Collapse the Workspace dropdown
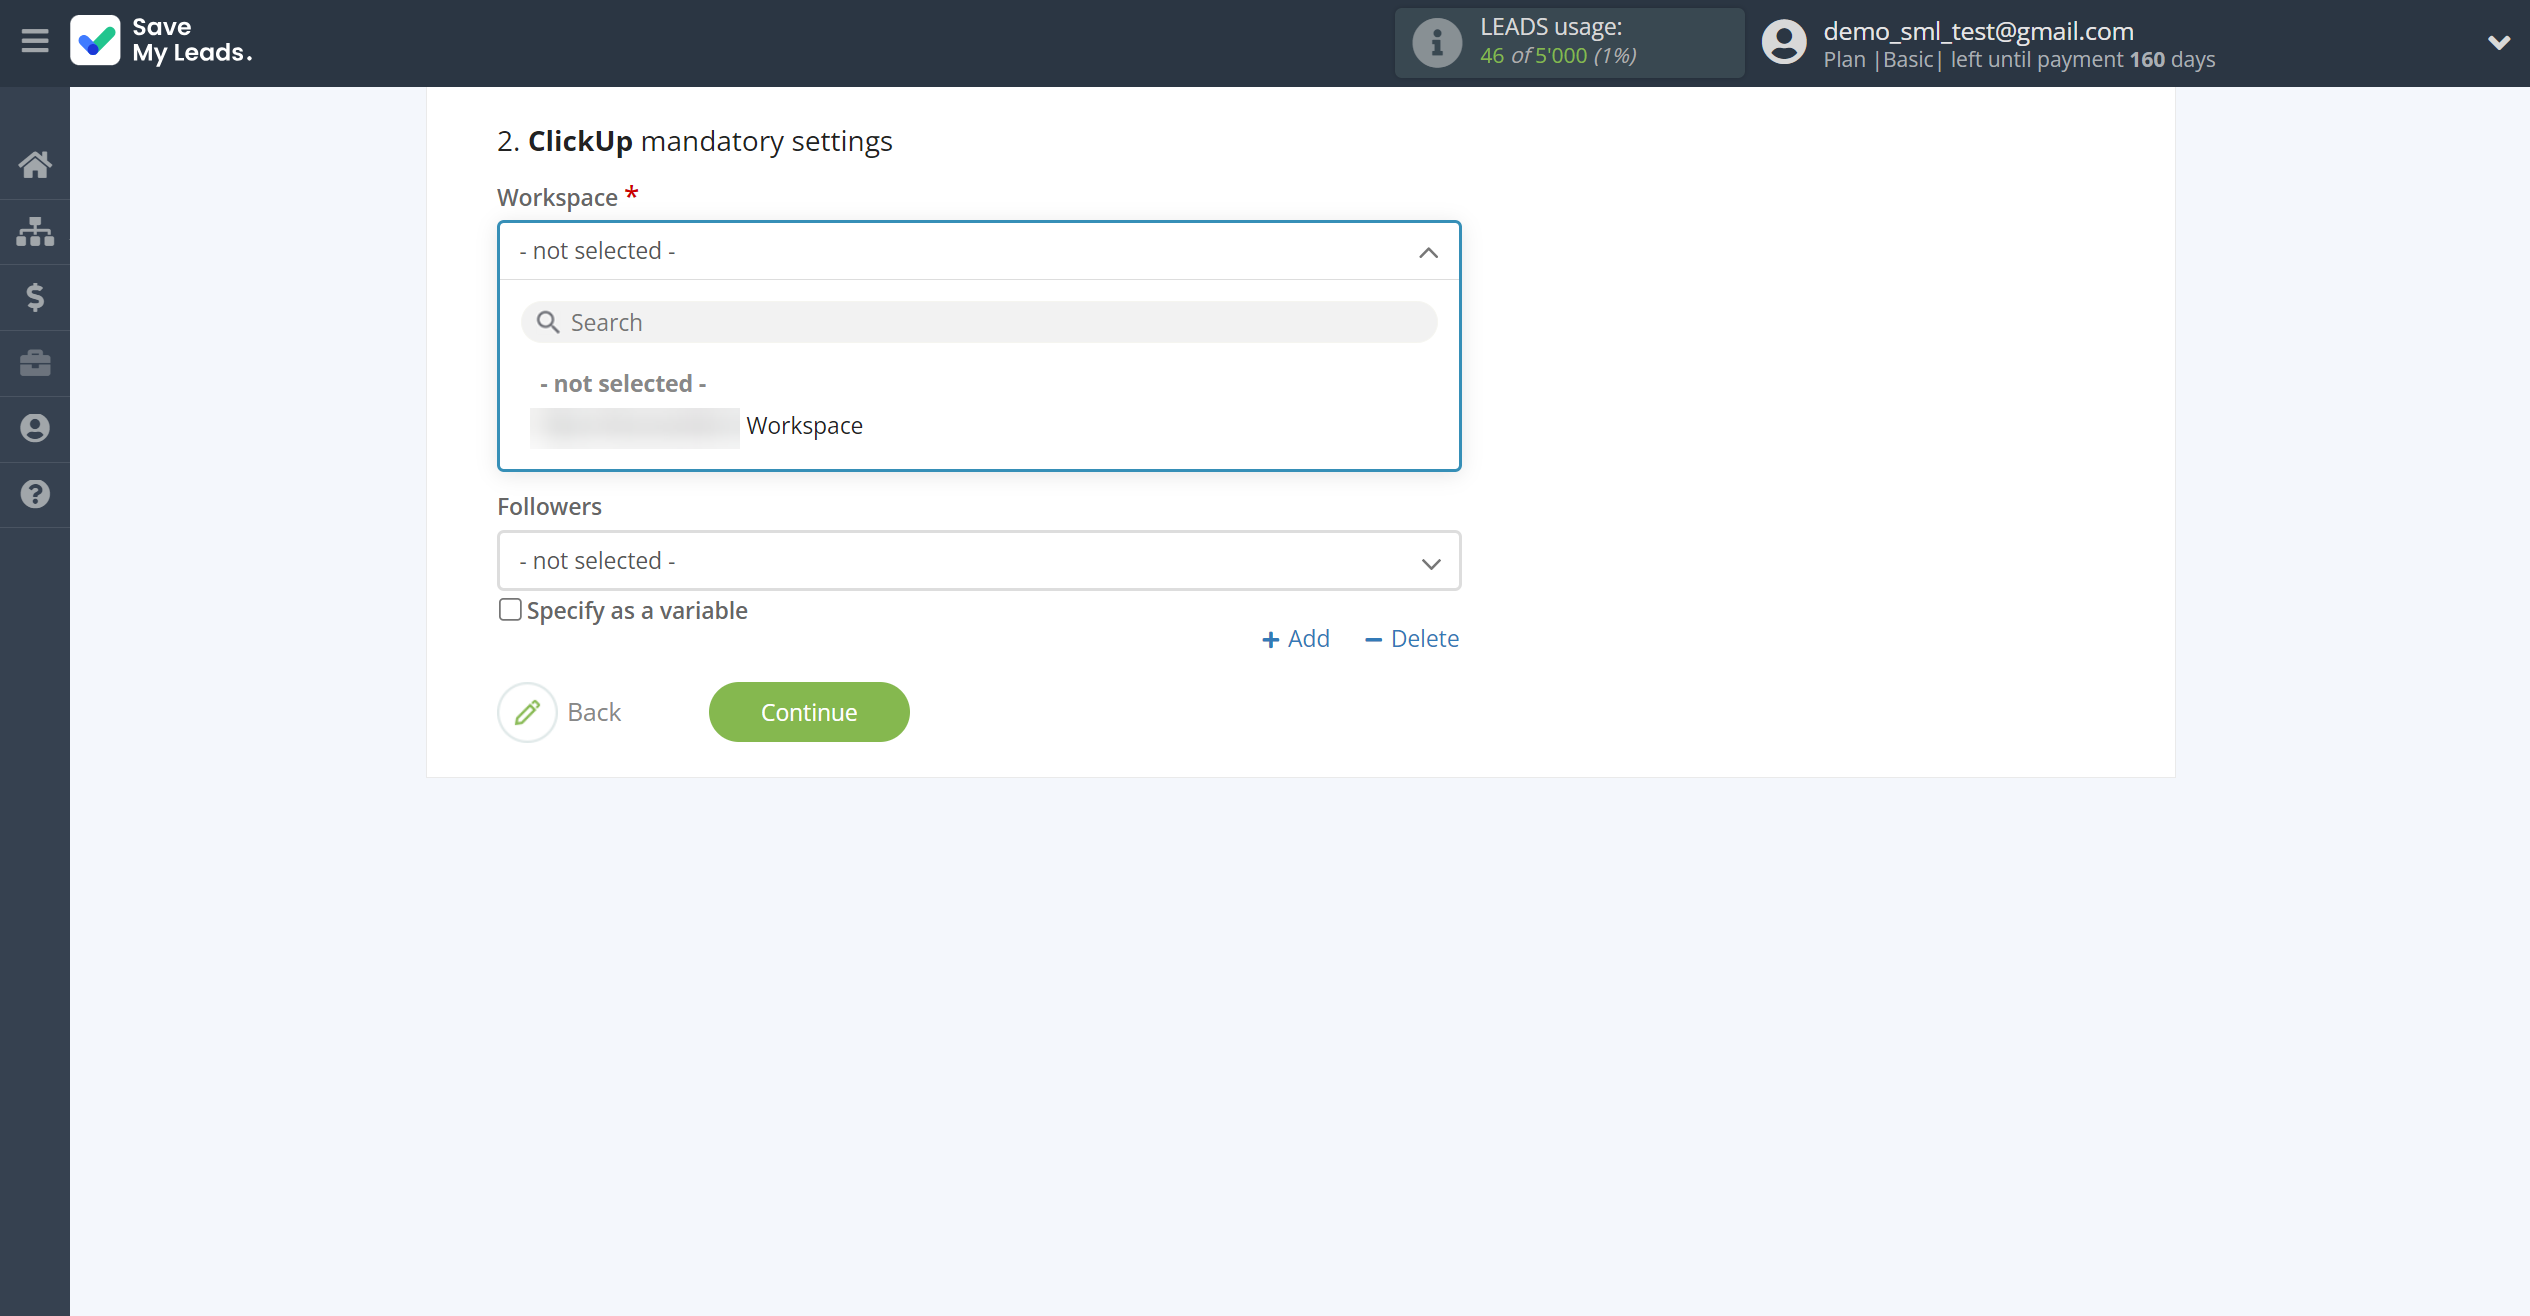The width and height of the screenshot is (2530, 1316). [x=1428, y=252]
